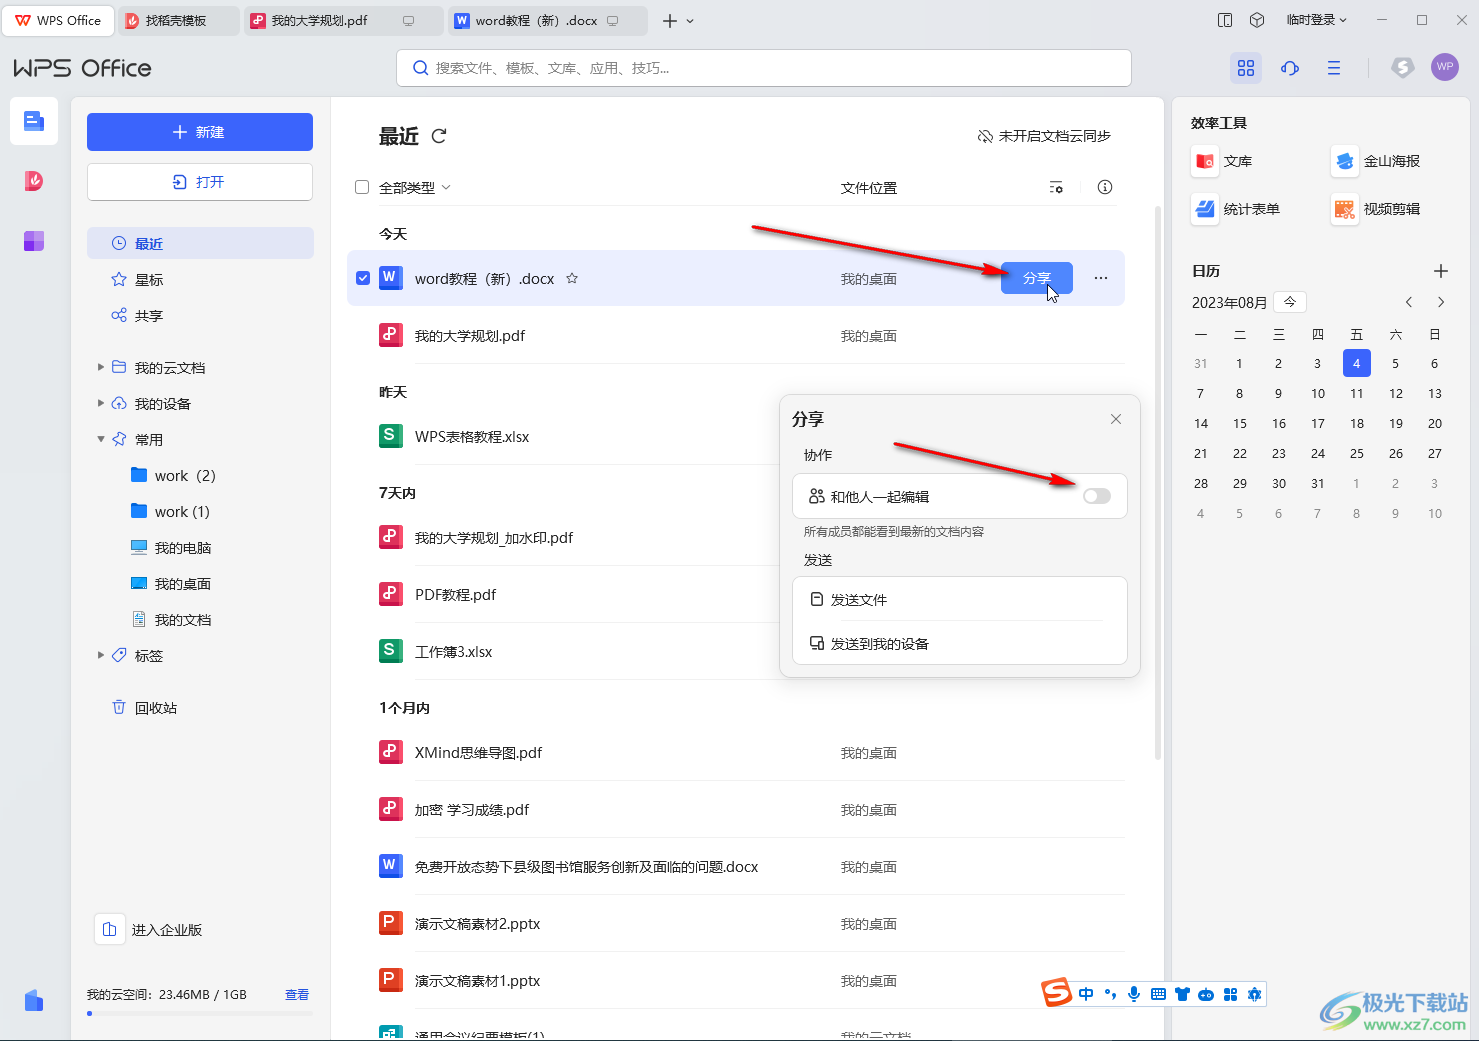The image size is (1479, 1041).
Task: Switch to 我的大学规划.pdf tab
Action: [343, 21]
